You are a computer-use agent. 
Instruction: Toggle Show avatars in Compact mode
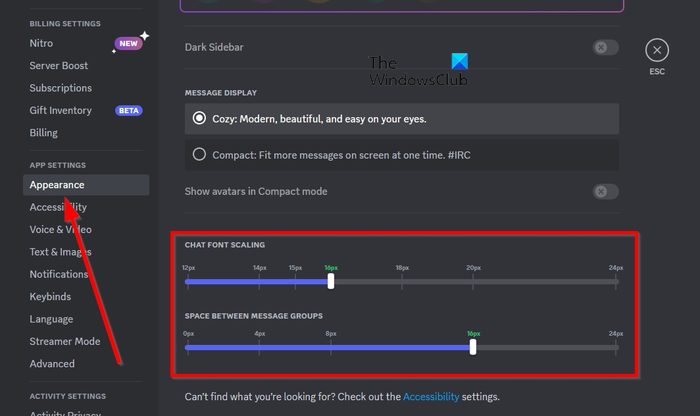pyautogui.click(x=604, y=192)
